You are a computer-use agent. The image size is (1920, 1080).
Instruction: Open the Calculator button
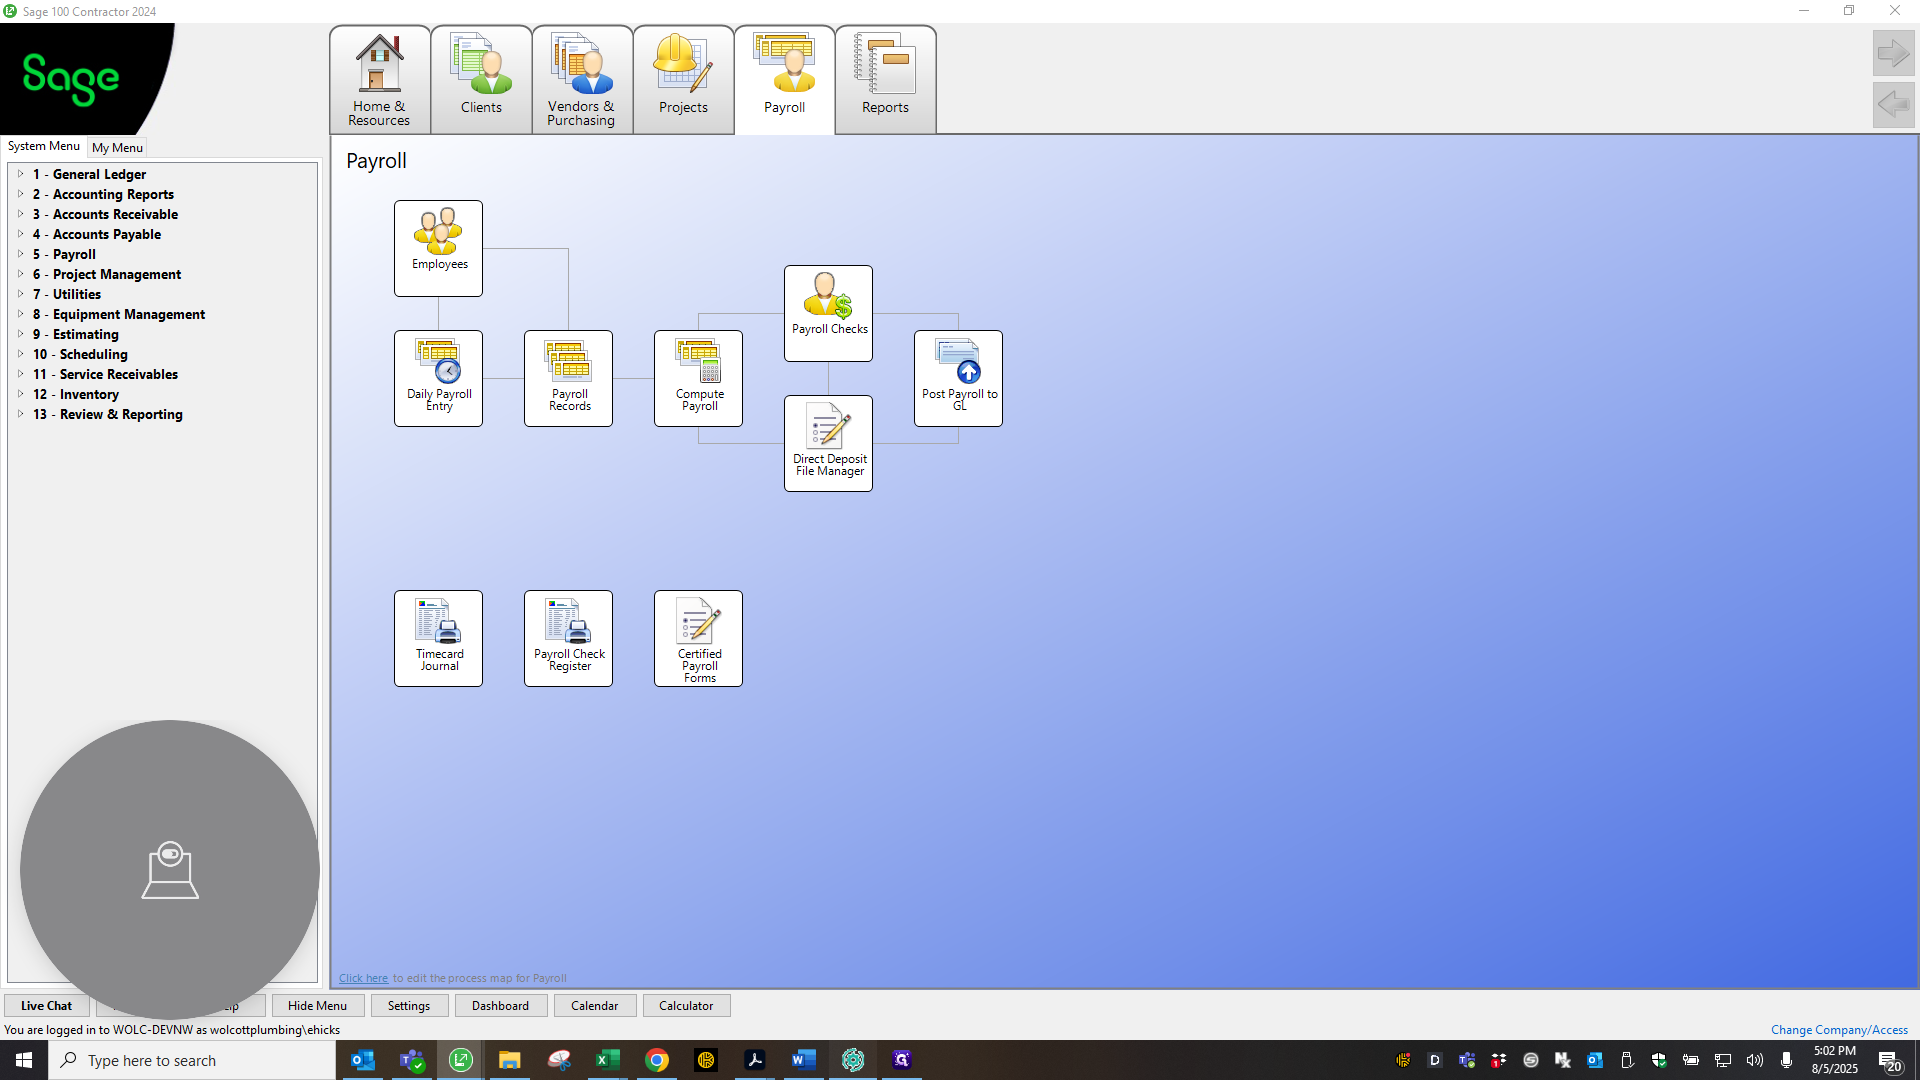click(x=686, y=1006)
